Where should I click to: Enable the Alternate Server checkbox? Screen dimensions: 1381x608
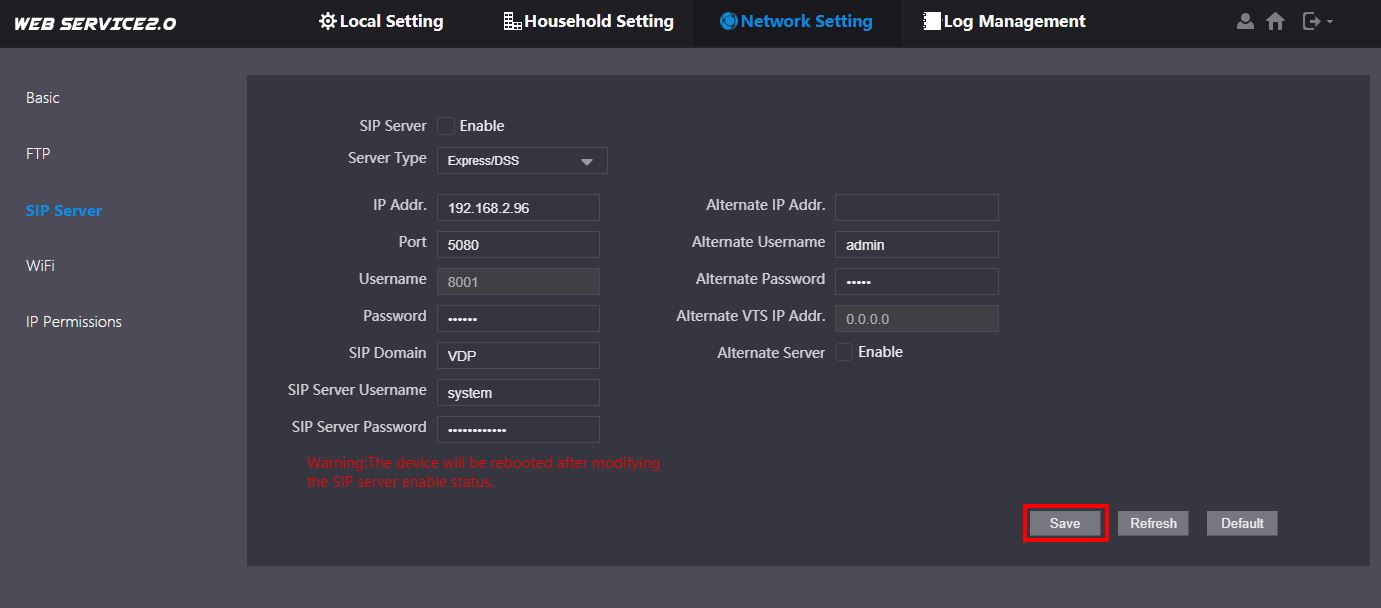(844, 352)
